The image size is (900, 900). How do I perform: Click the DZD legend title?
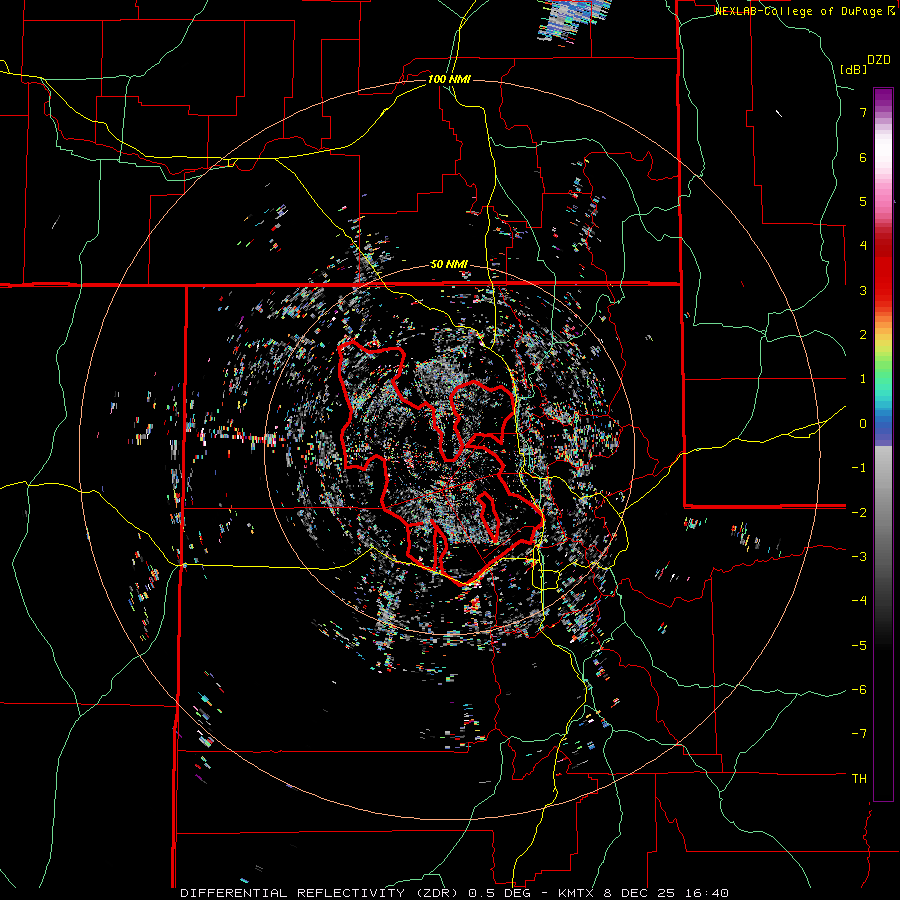tap(879, 60)
